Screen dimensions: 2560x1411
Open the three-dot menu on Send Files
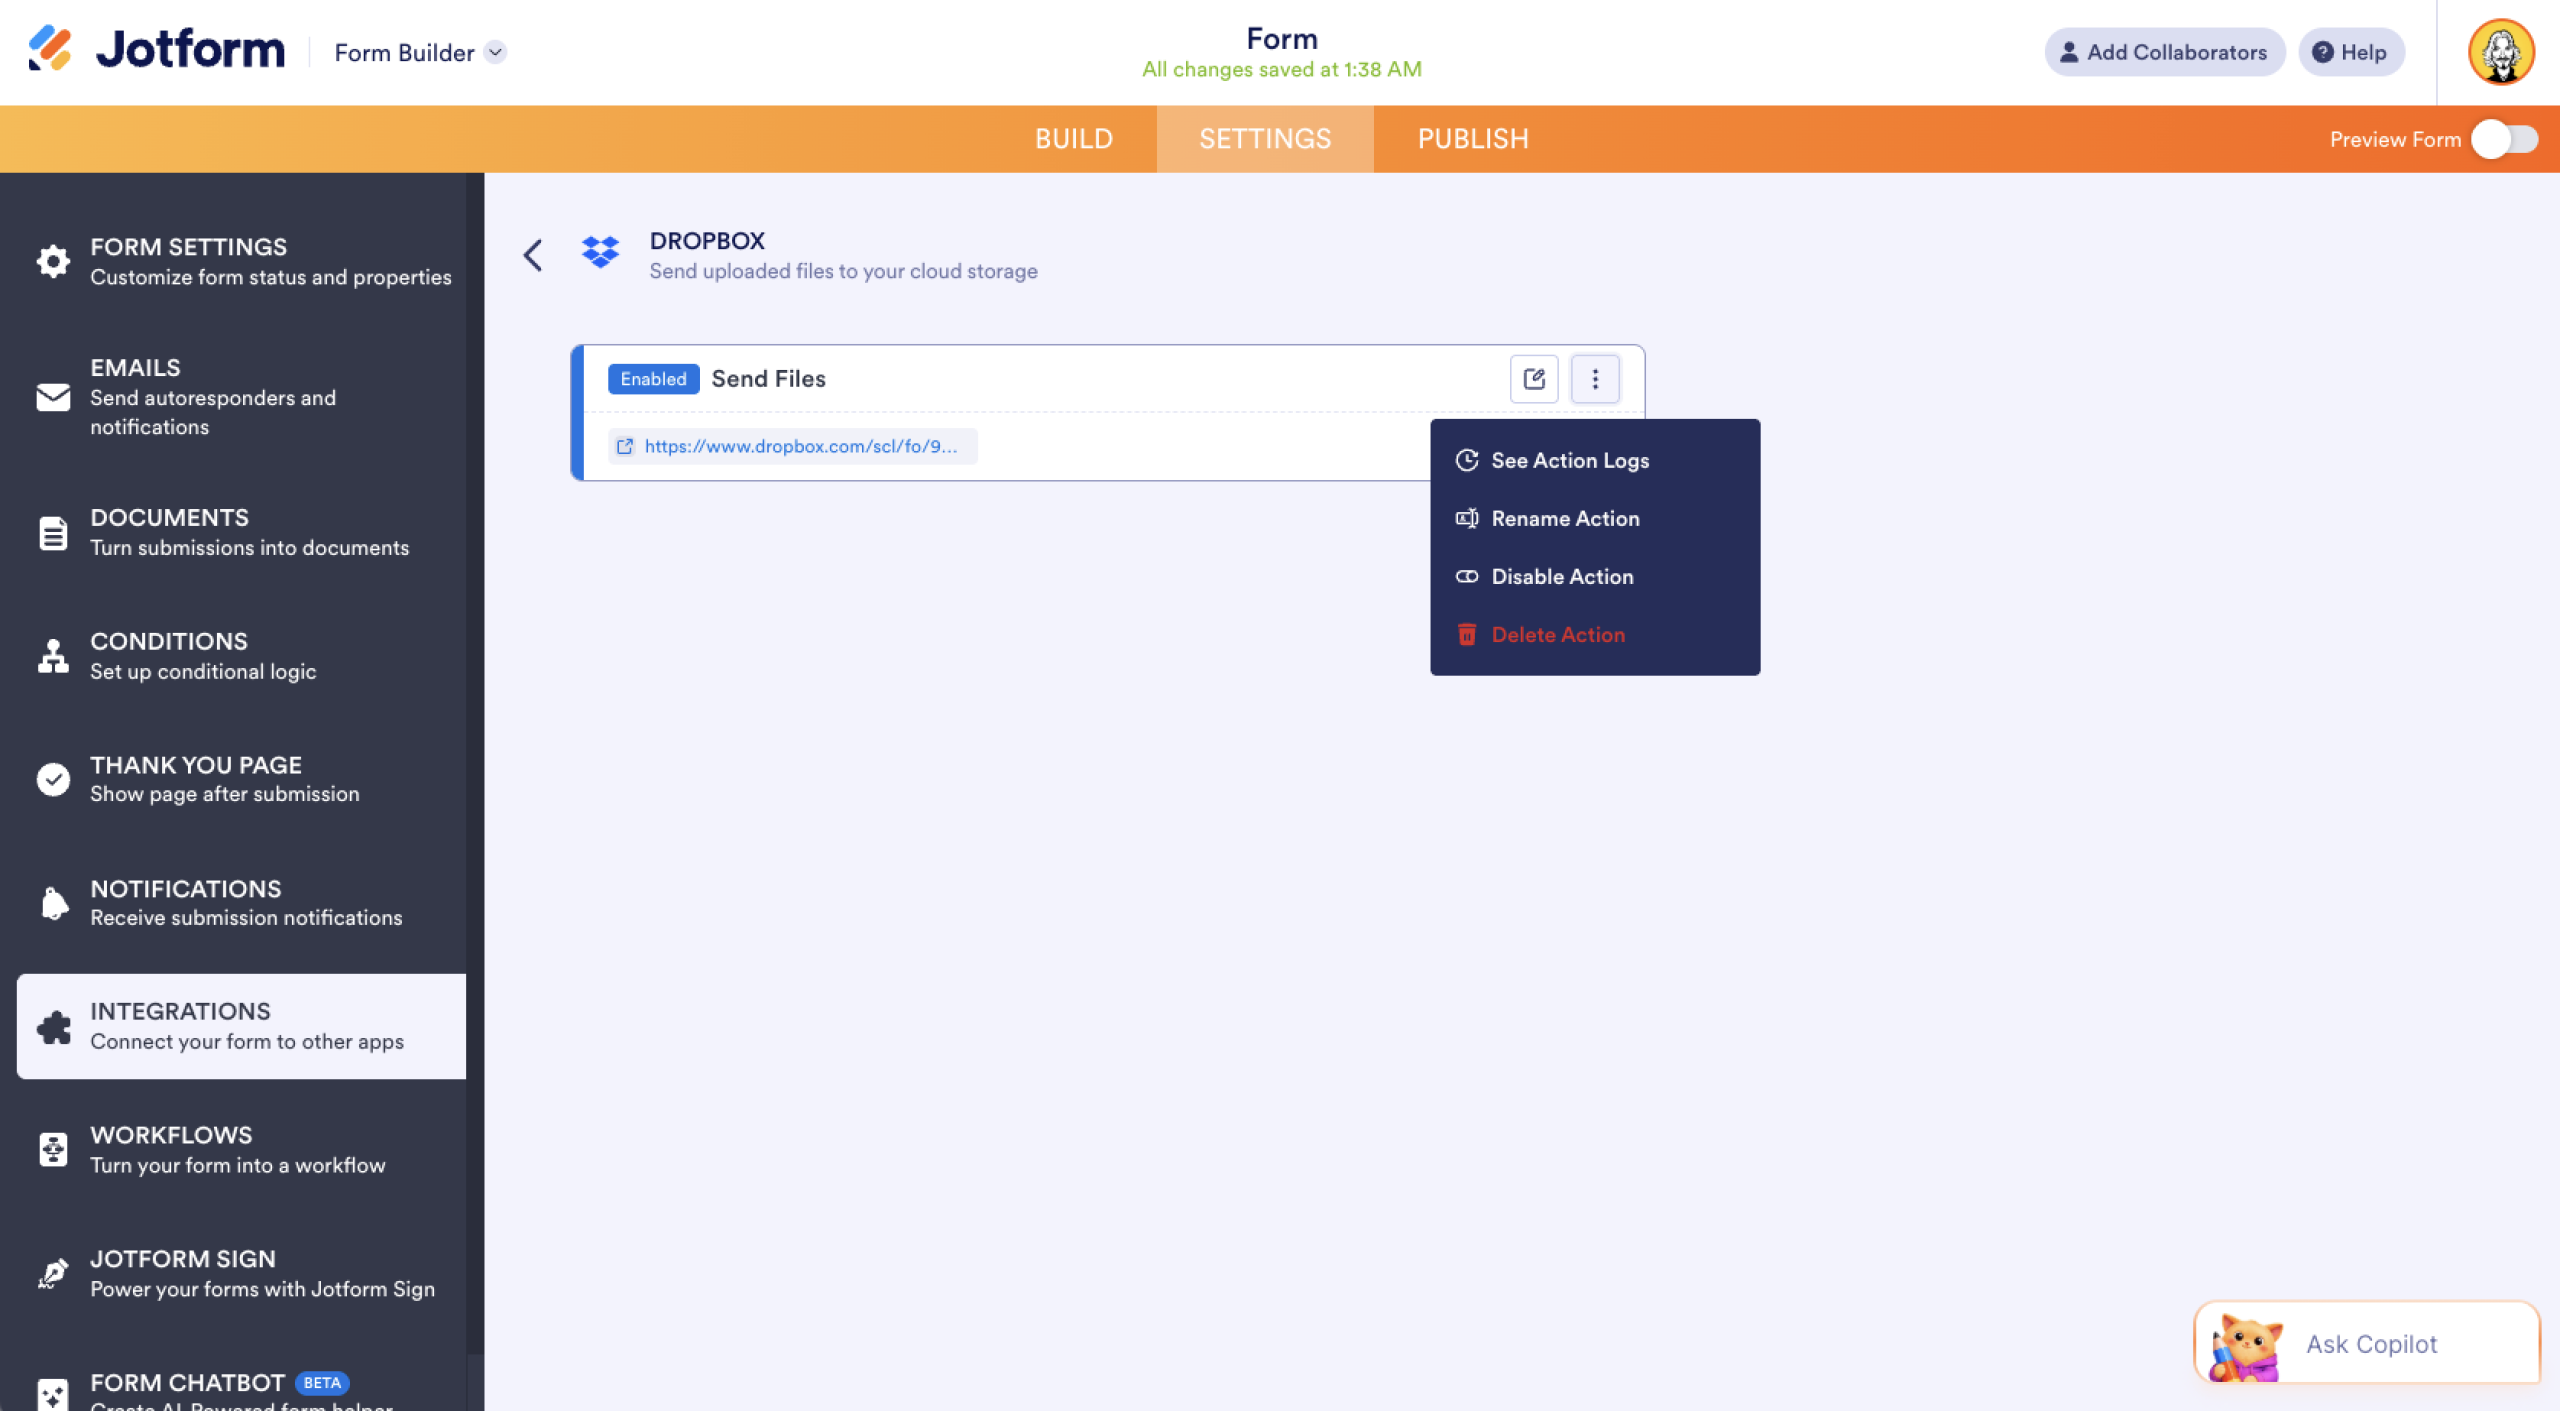(x=1595, y=379)
